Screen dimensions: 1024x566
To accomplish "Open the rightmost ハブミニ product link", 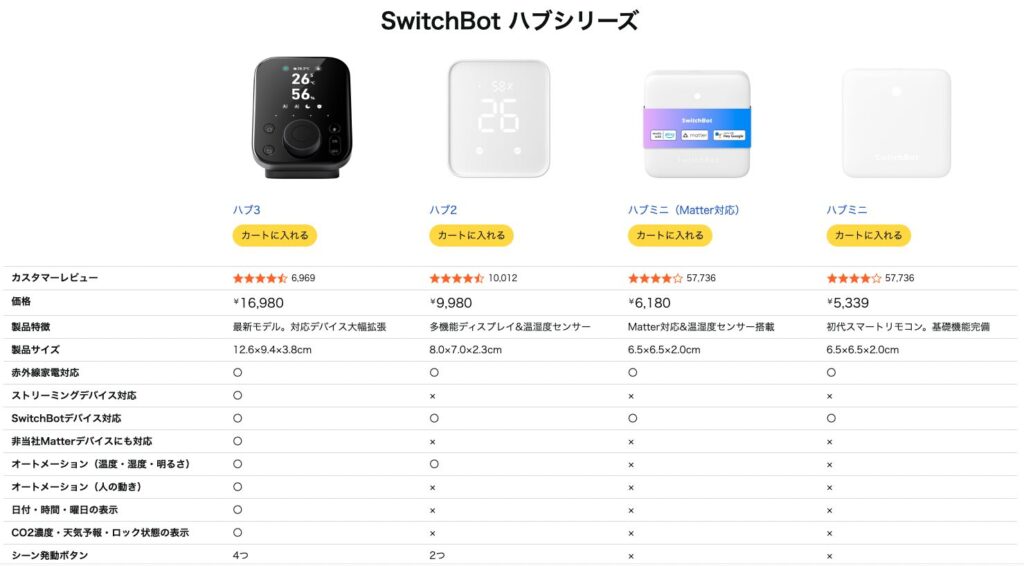I will pyautogui.click(x=846, y=210).
